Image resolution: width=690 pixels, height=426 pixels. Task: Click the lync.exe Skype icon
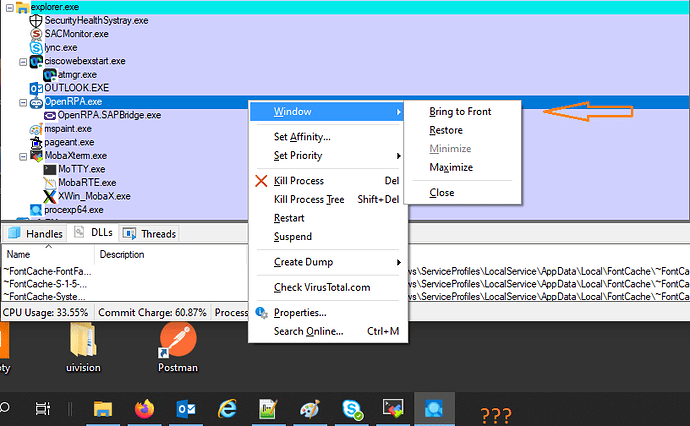[36, 48]
